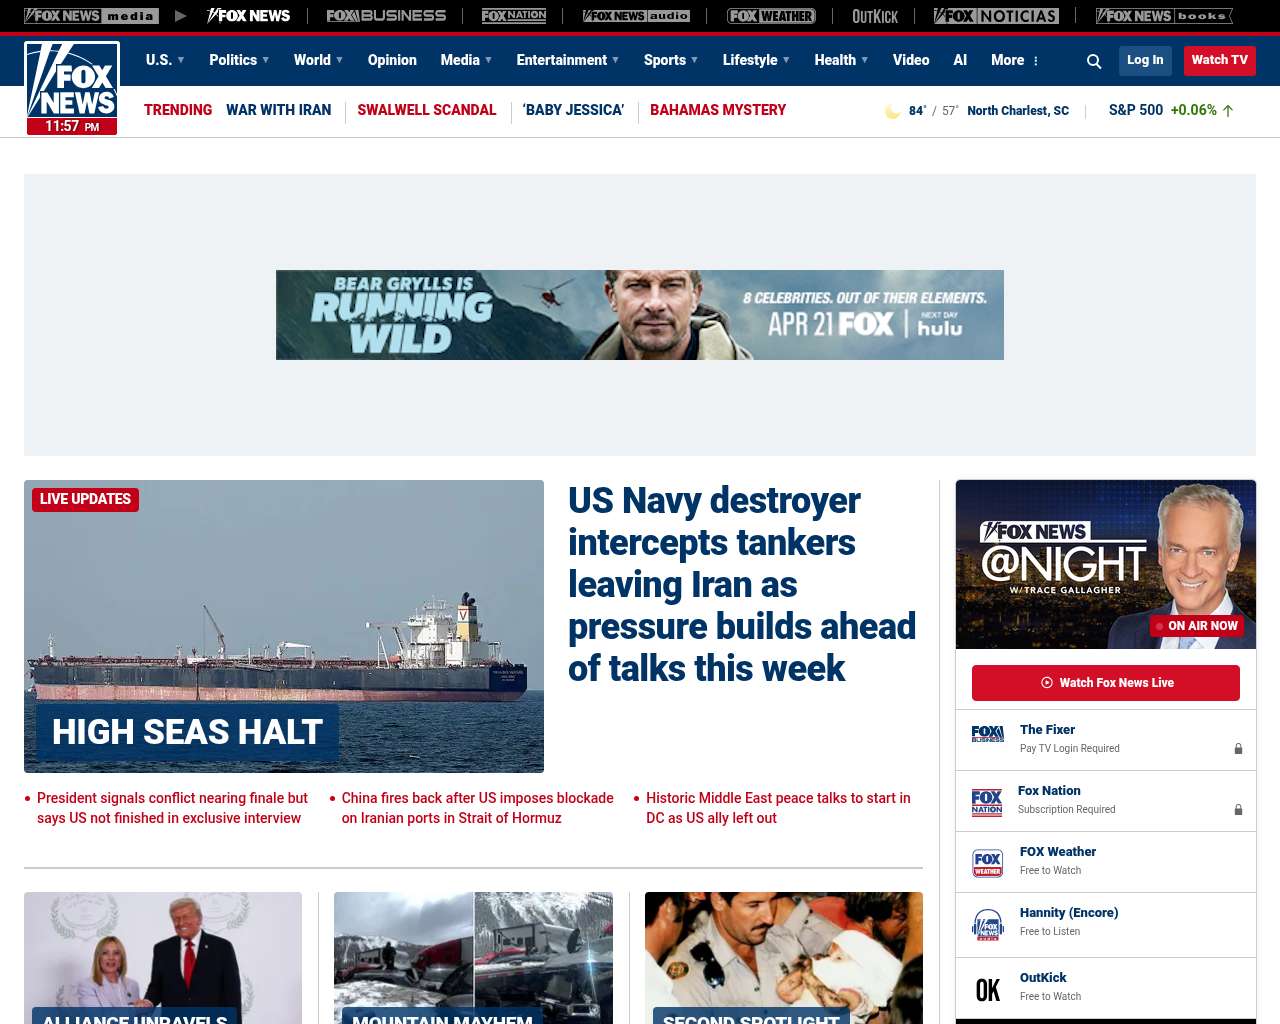Open the Opinion section
The image size is (1280, 1024).
tap(392, 60)
